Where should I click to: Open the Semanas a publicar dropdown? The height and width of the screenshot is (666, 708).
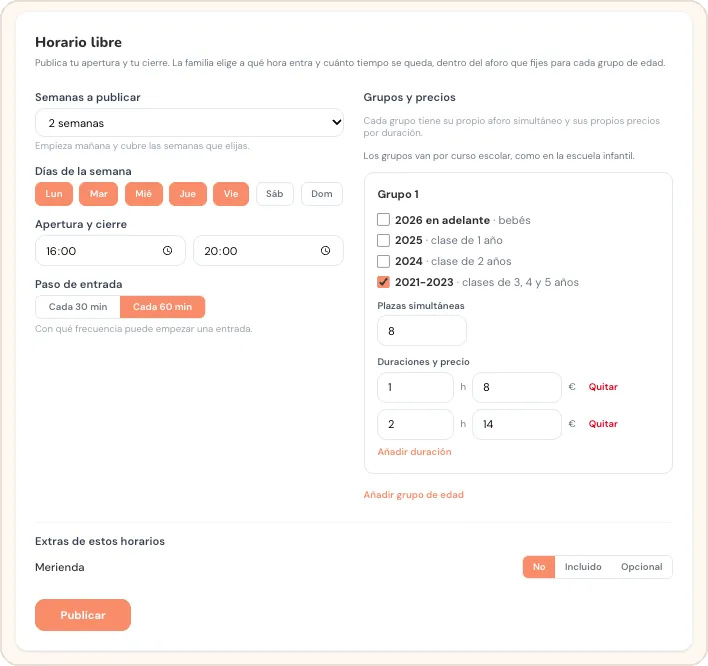coord(189,123)
